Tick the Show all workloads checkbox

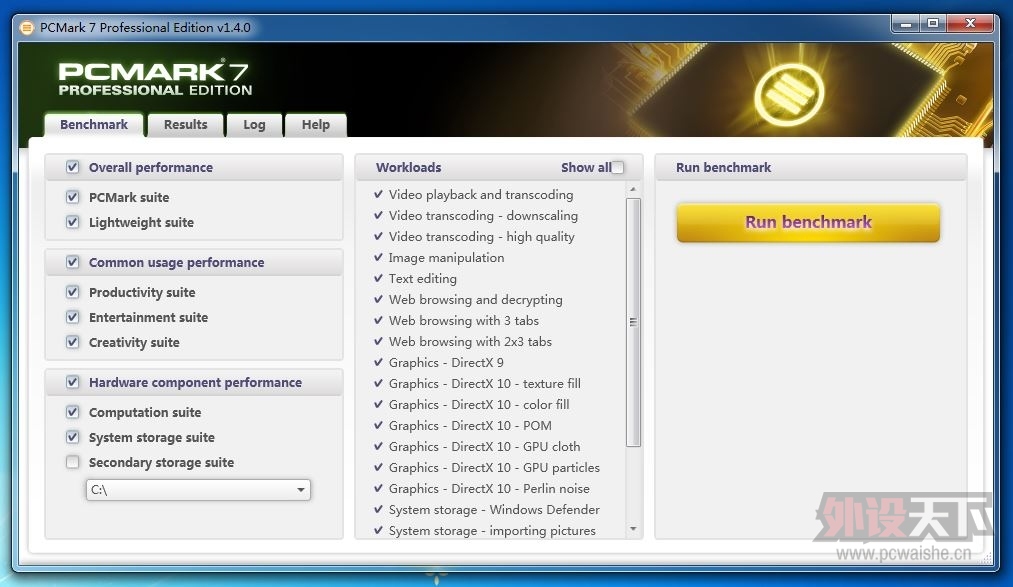[618, 167]
